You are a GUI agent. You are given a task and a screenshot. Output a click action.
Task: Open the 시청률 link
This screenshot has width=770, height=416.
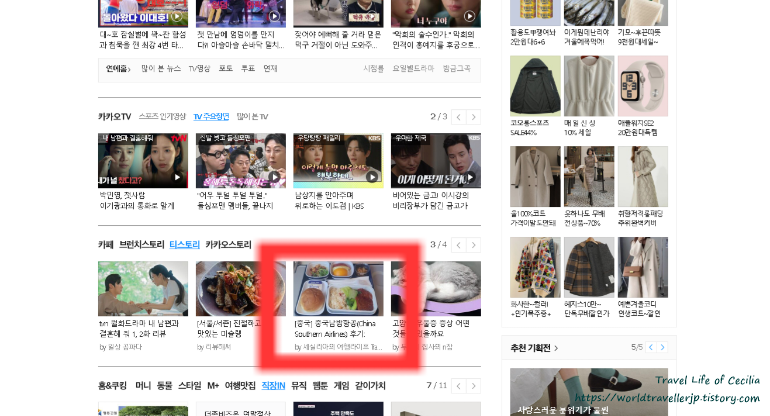click(374, 69)
